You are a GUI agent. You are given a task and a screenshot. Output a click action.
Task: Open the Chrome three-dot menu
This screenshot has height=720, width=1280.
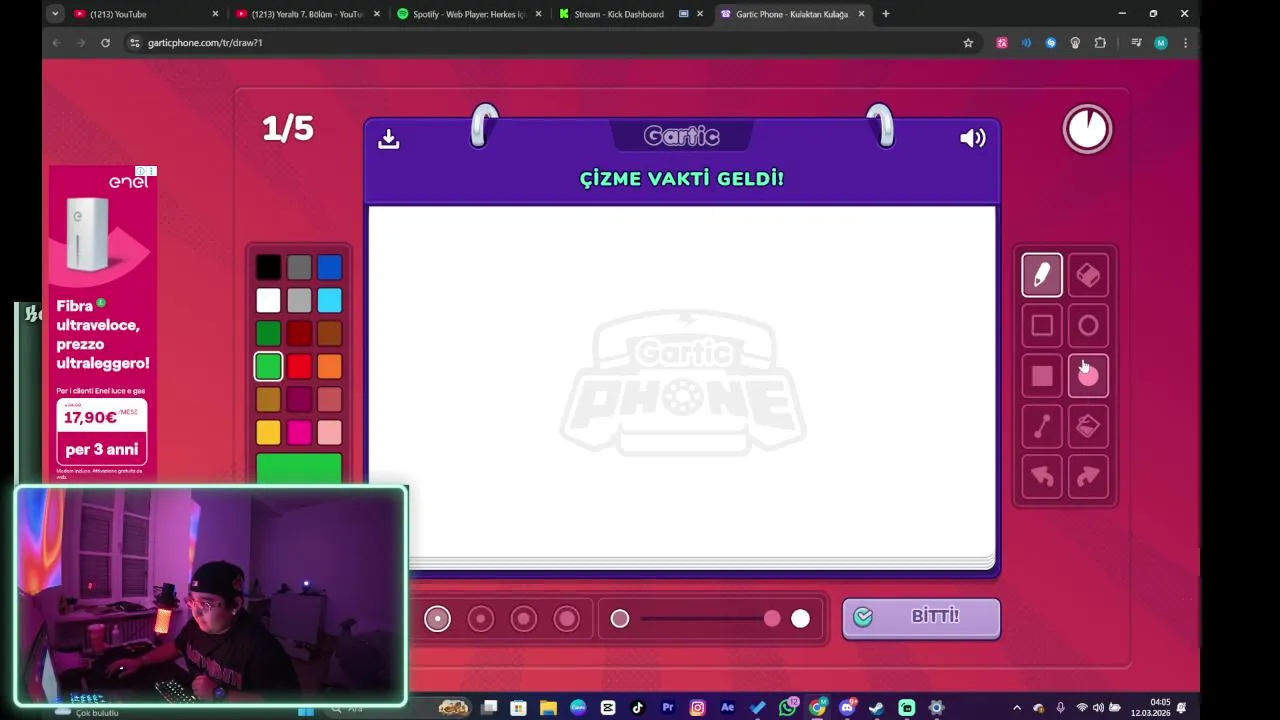pyautogui.click(x=1185, y=43)
